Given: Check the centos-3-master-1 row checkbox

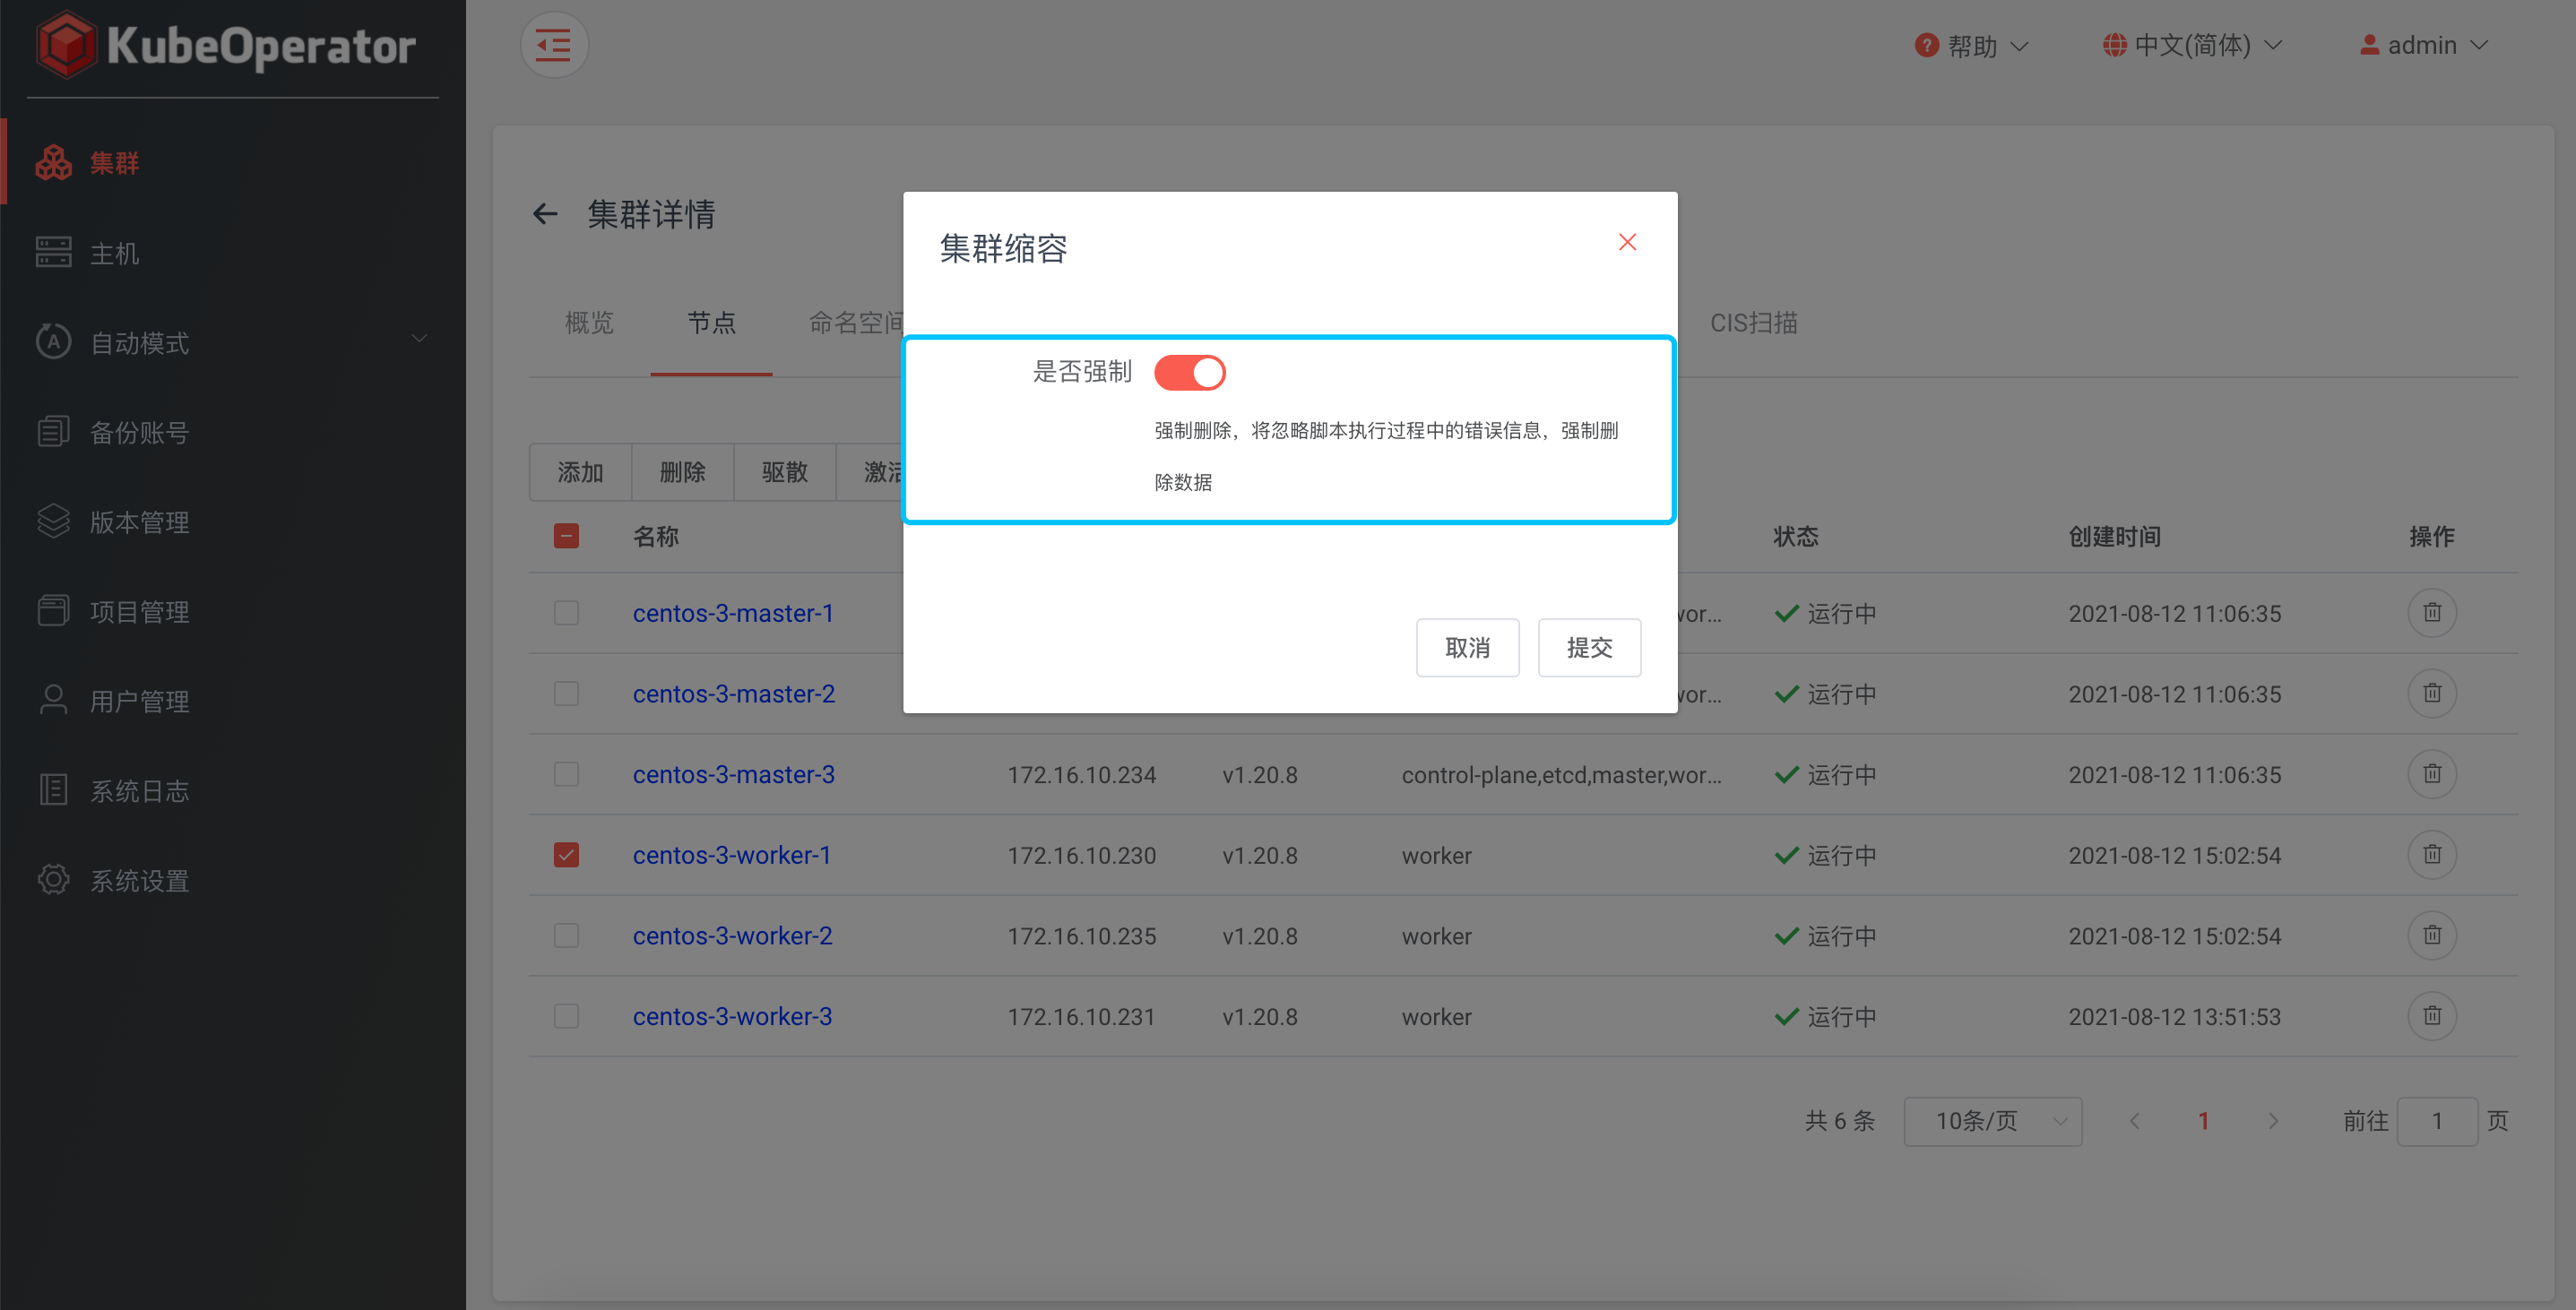Looking at the screenshot, I should tap(566, 613).
